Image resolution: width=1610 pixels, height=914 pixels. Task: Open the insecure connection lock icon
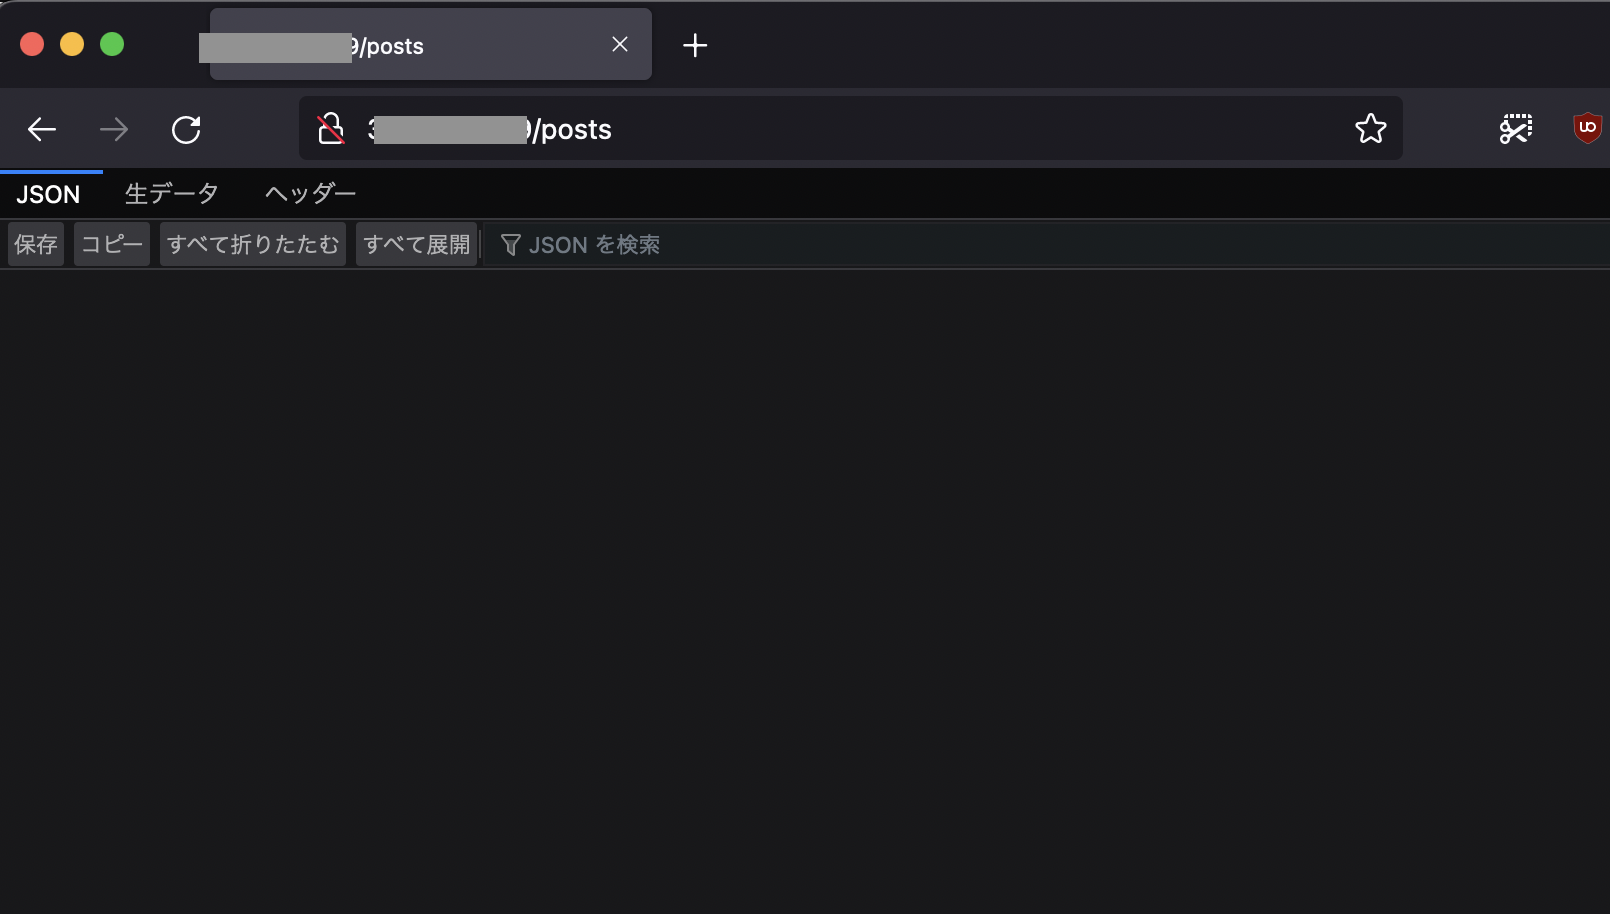tap(331, 129)
